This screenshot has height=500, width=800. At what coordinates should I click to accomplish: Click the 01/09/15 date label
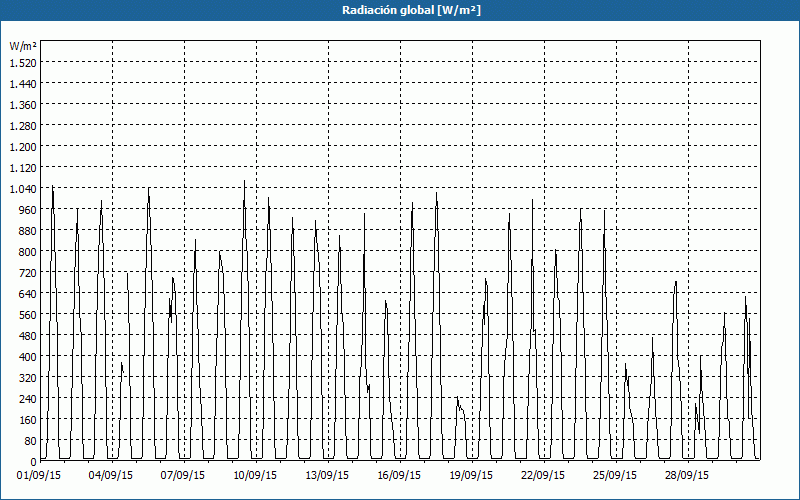tap(39, 476)
